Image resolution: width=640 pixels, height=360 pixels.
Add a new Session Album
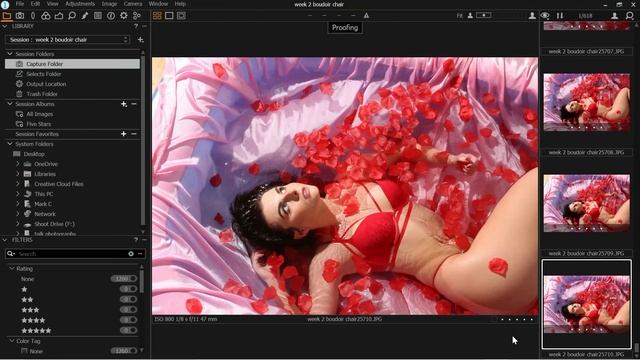(124, 104)
